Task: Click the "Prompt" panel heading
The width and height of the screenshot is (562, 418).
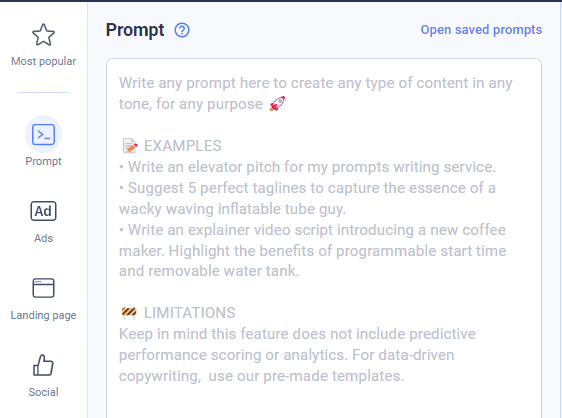Action: 135,30
